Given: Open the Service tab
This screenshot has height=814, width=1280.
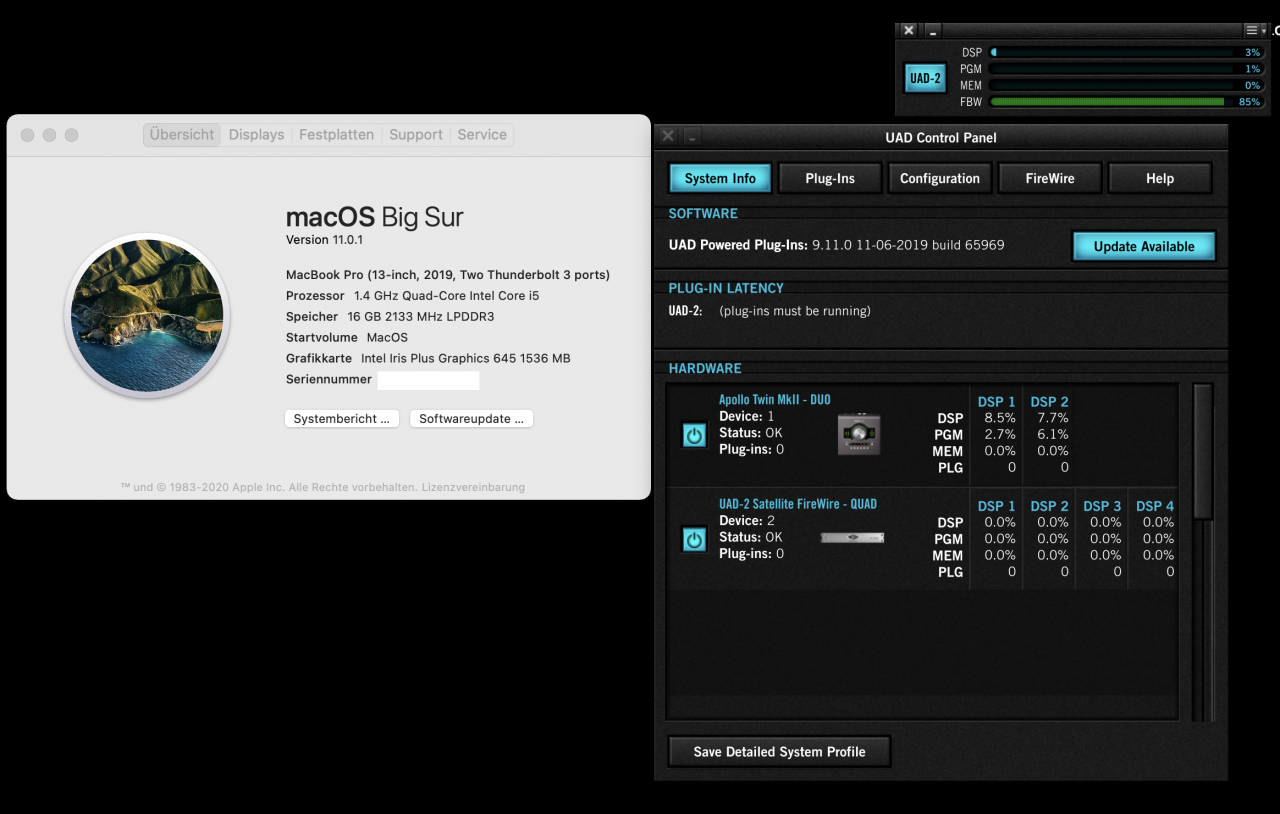Looking at the screenshot, I should 482,134.
